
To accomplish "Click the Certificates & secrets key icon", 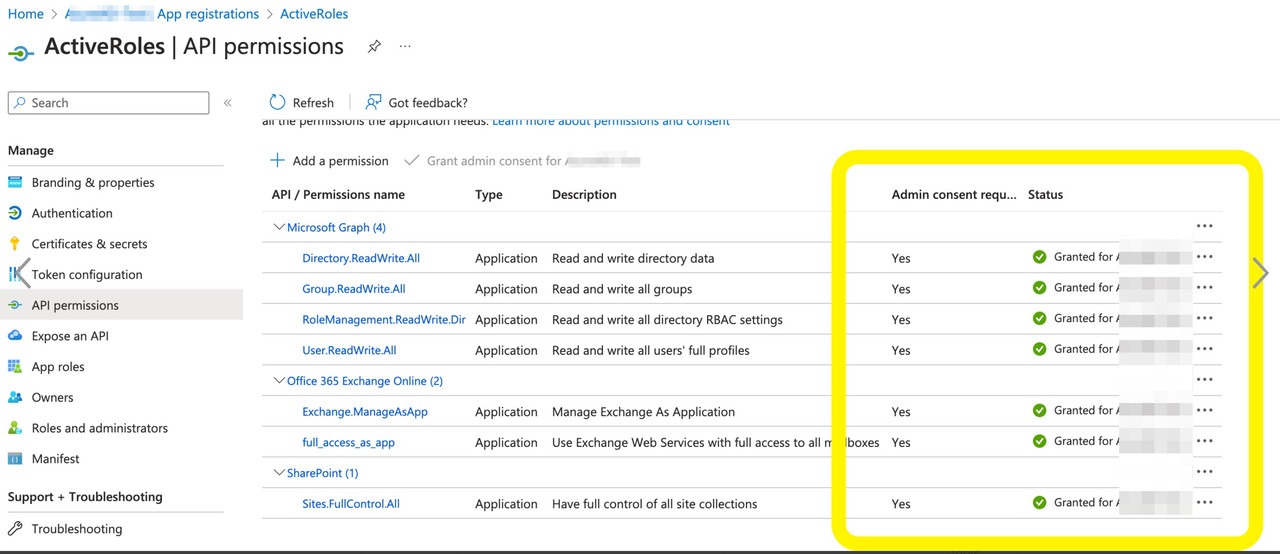I will click(15, 244).
